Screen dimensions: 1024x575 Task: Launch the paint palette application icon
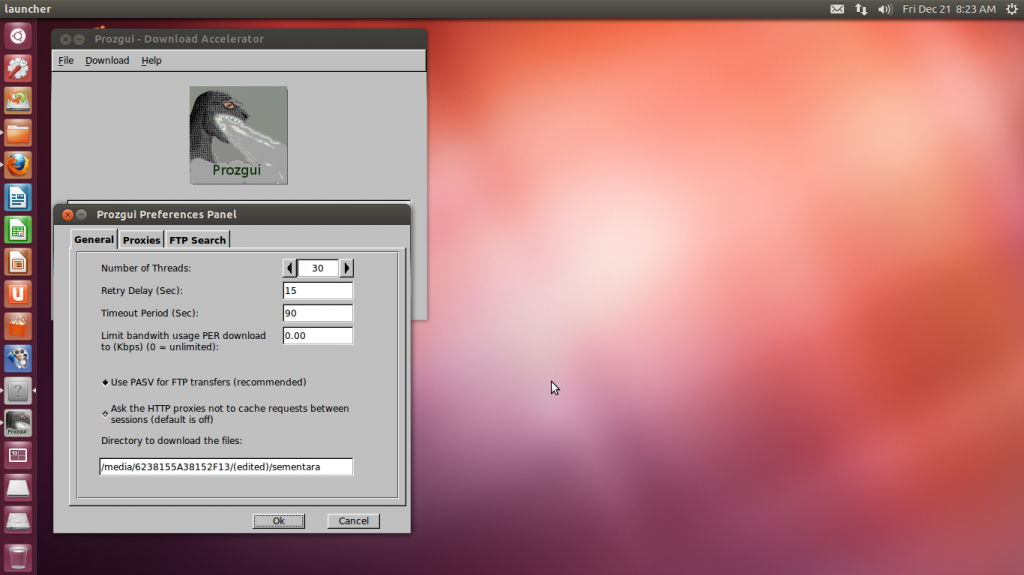tap(18, 359)
